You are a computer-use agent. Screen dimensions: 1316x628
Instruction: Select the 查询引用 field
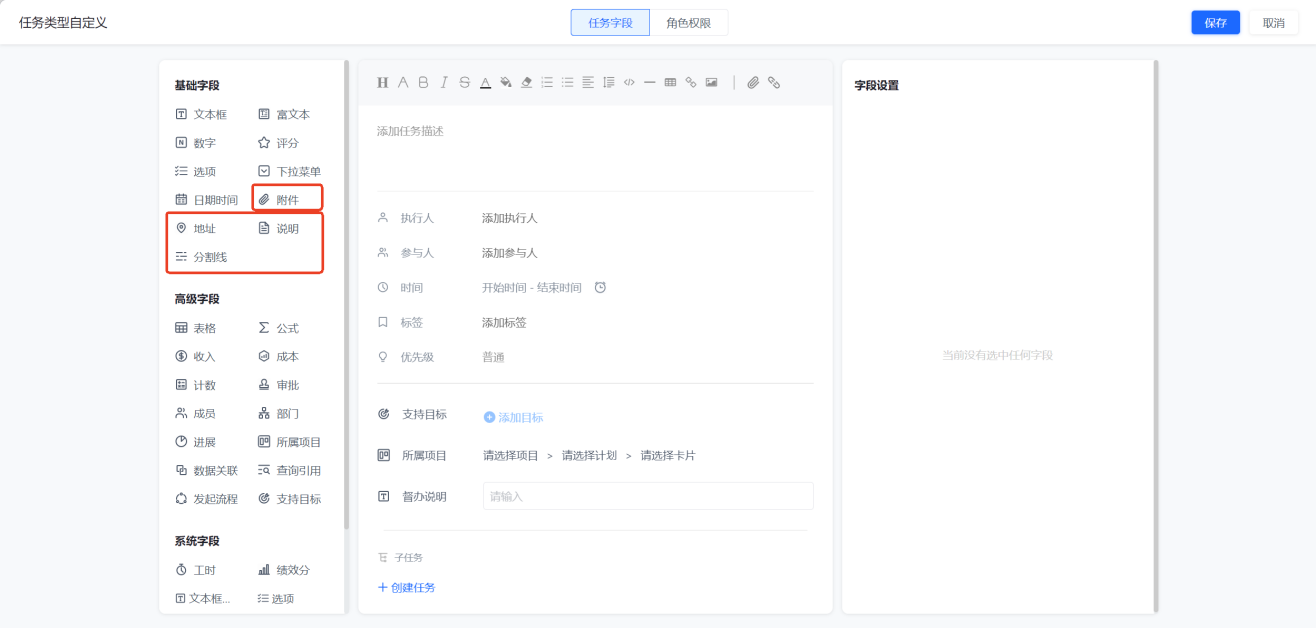coord(290,471)
